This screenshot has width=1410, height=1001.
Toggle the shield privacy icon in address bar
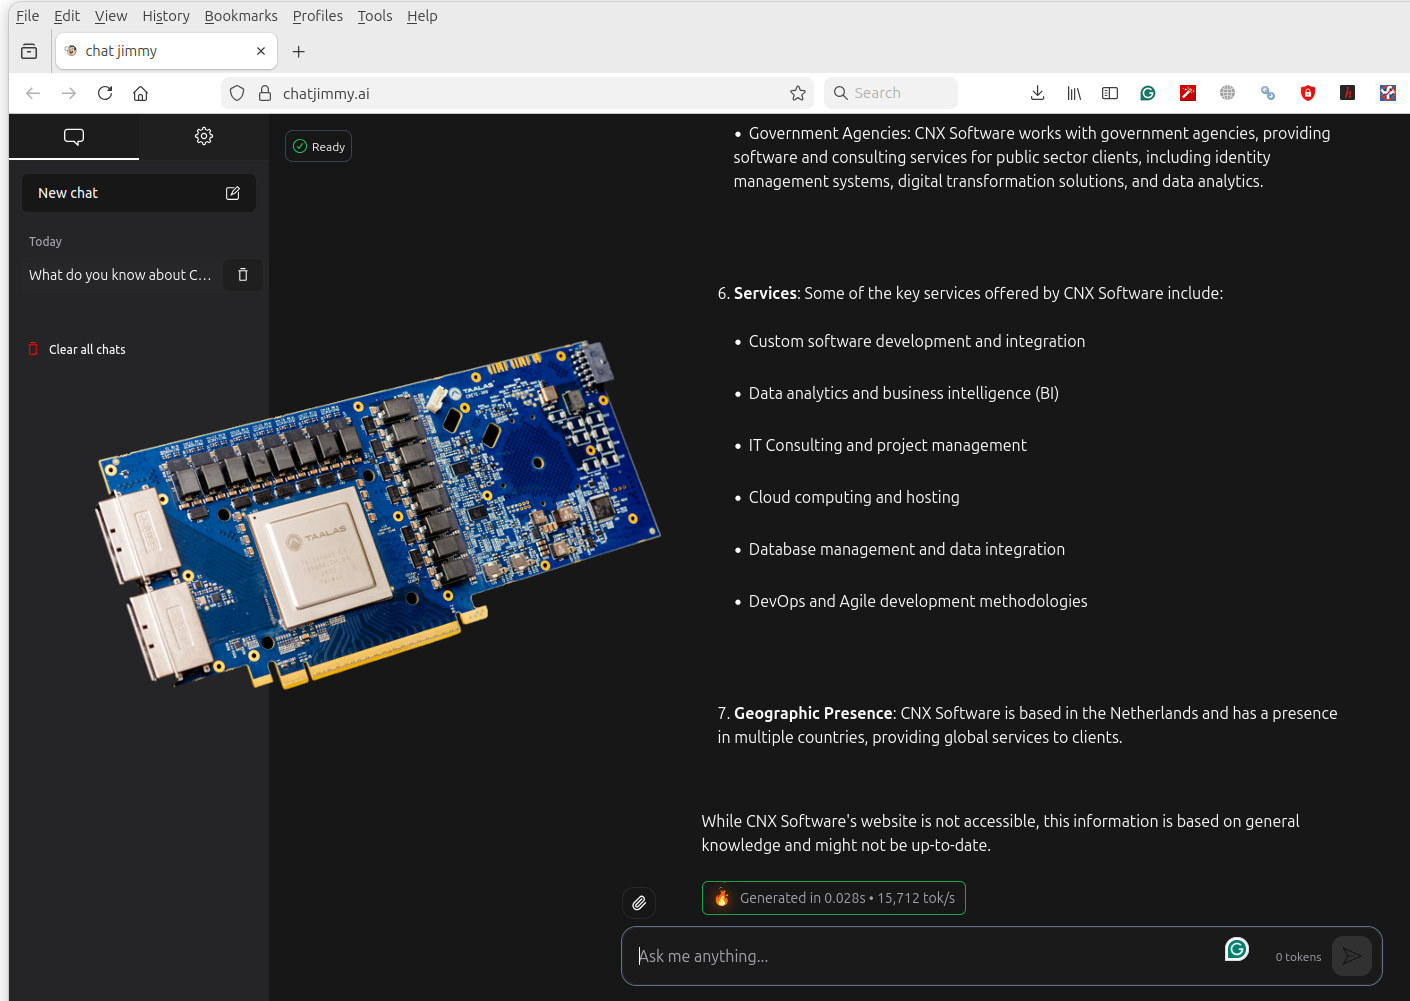236,92
